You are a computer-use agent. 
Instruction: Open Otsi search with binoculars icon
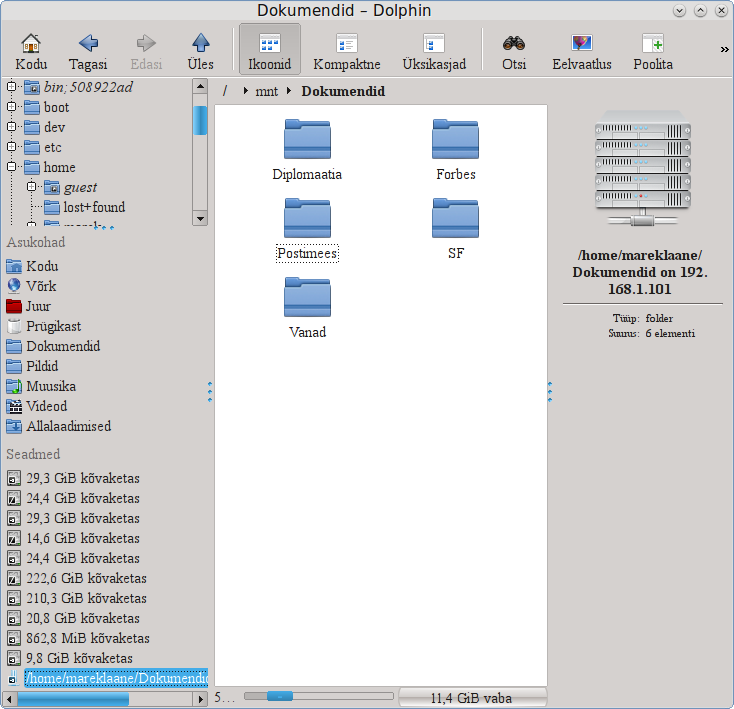(514, 51)
